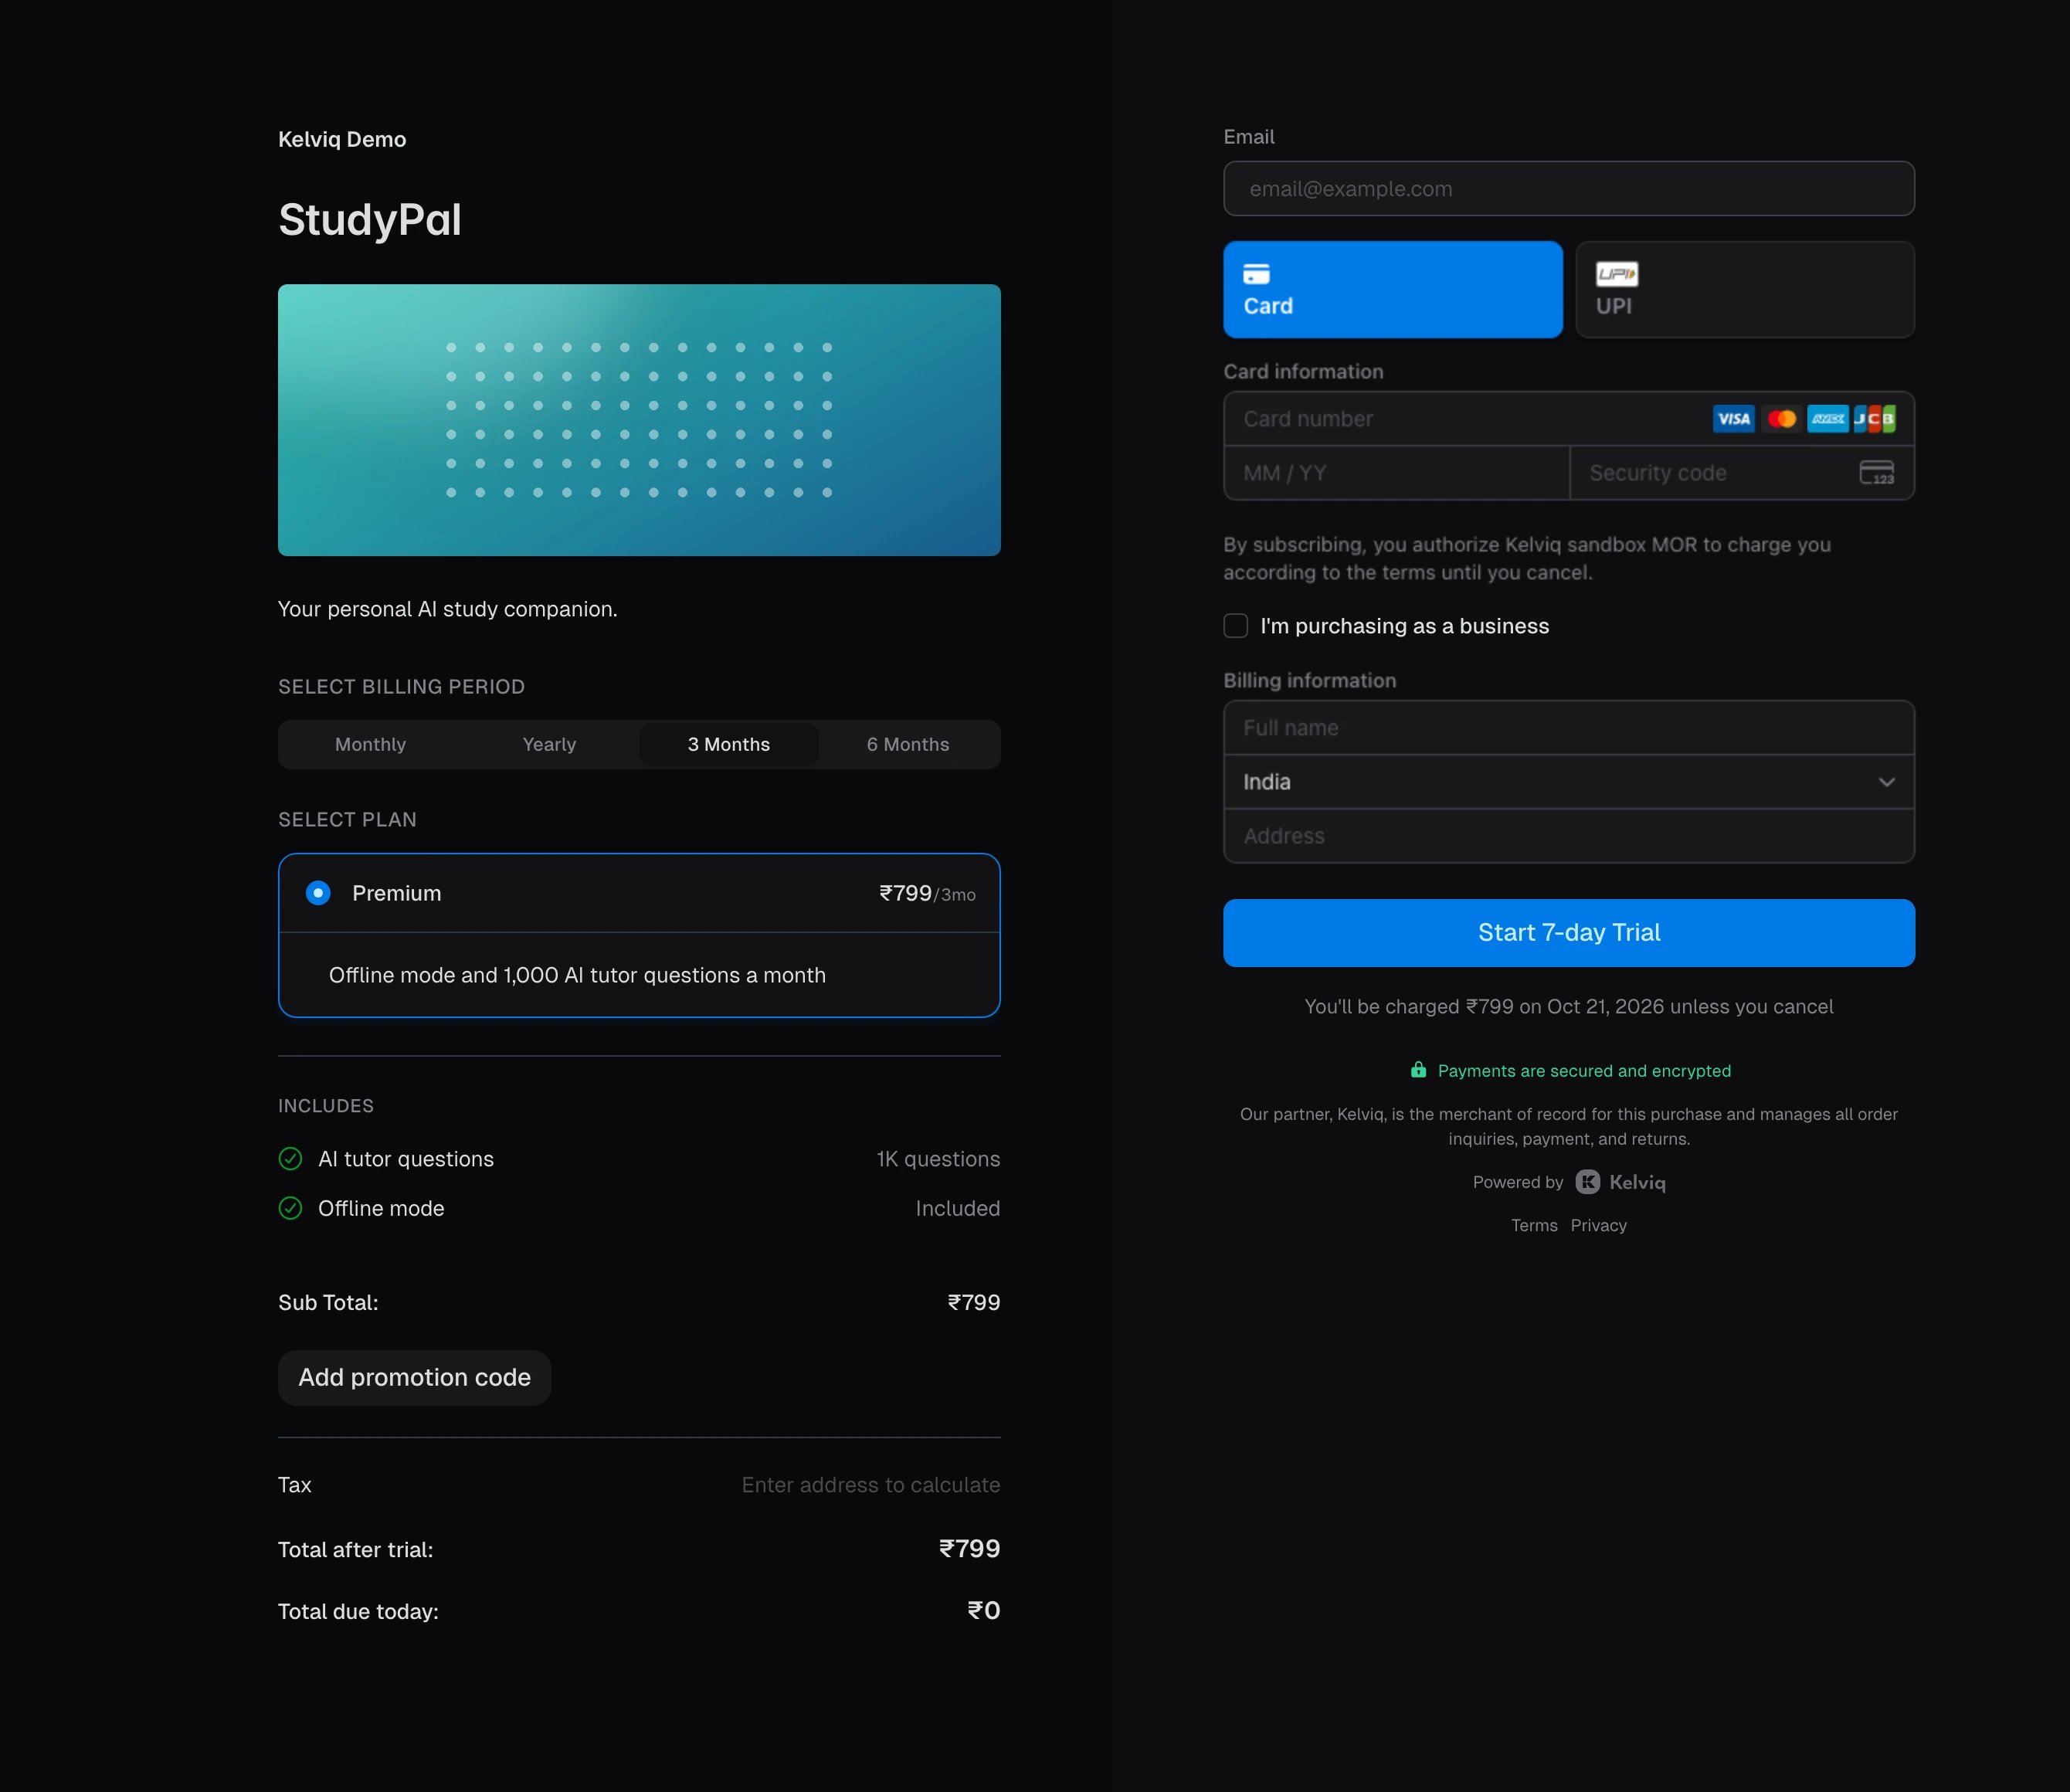Focus the Full name field
The height and width of the screenshot is (1792, 2070).
pyautogui.click(x=1569, y=728)
